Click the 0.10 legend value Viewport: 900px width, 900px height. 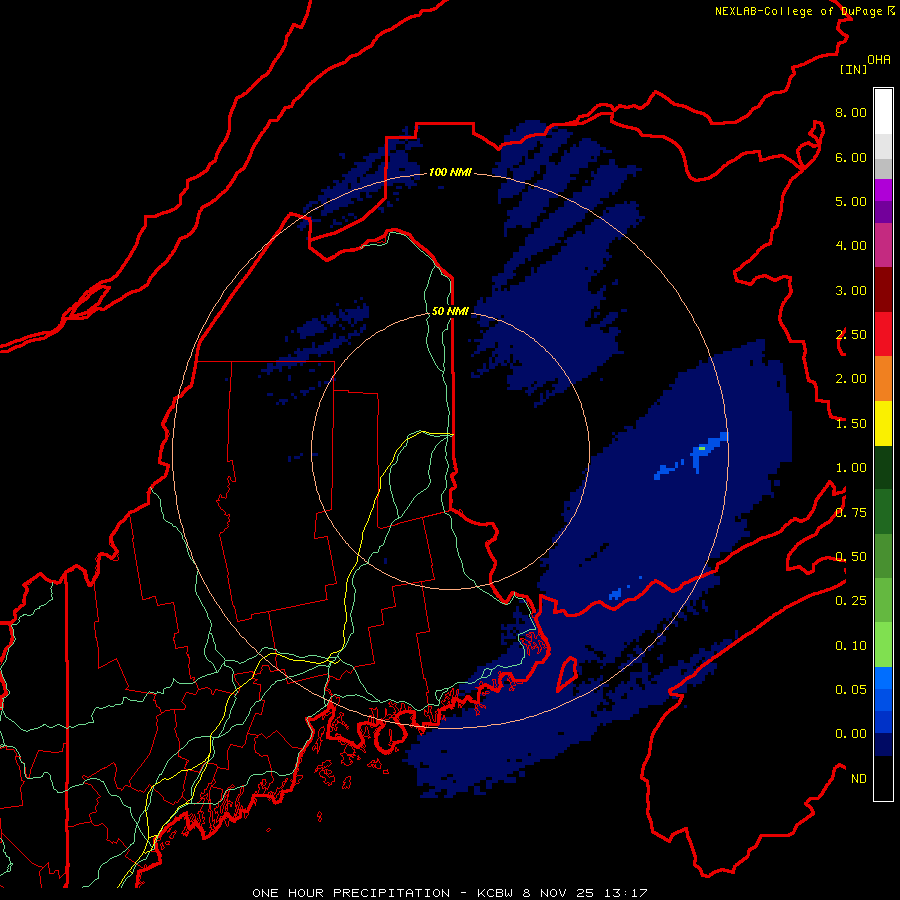[x=851, y=646]
